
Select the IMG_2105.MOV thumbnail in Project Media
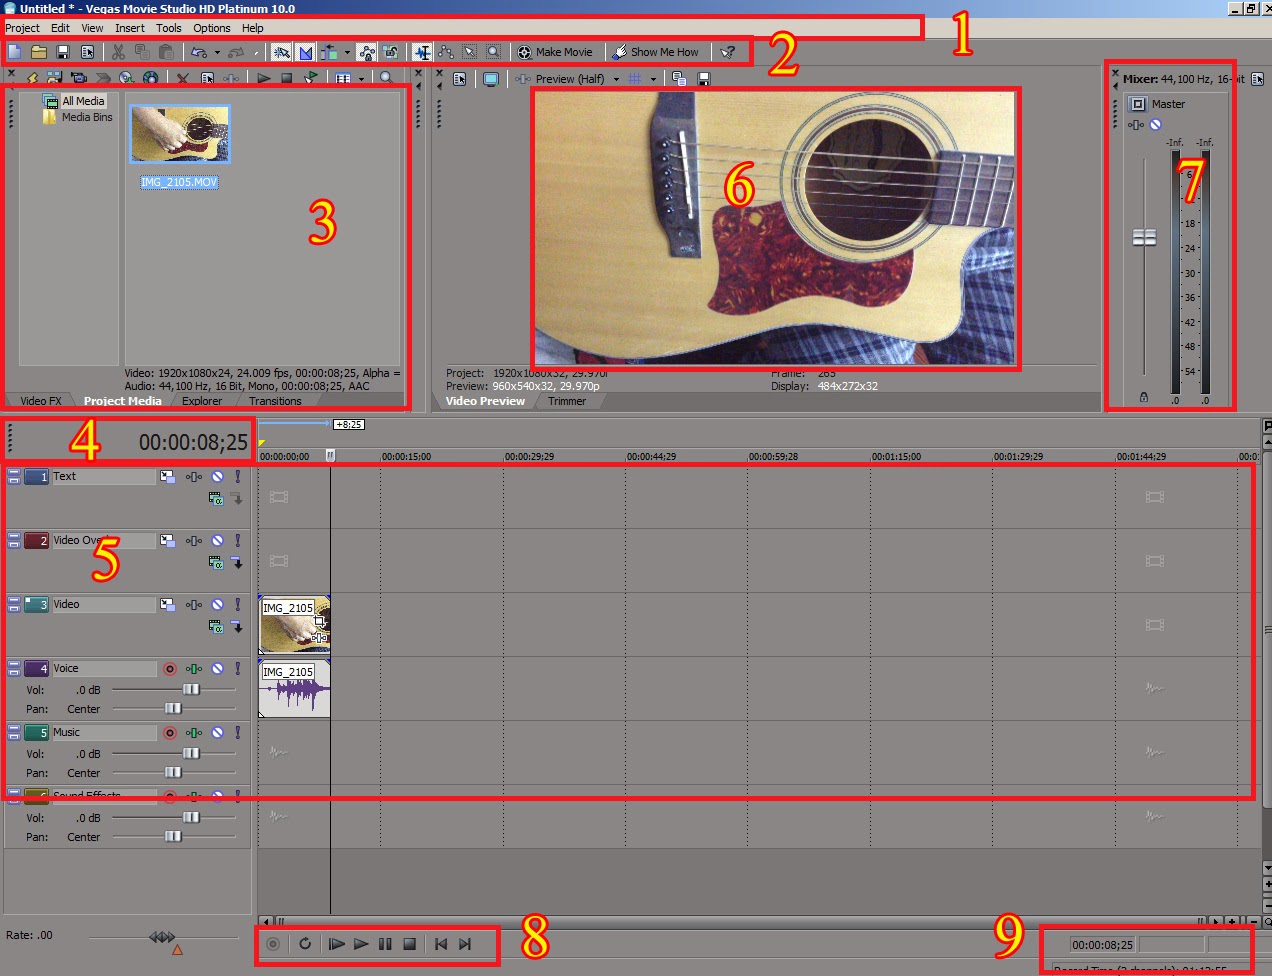point(178,132)
